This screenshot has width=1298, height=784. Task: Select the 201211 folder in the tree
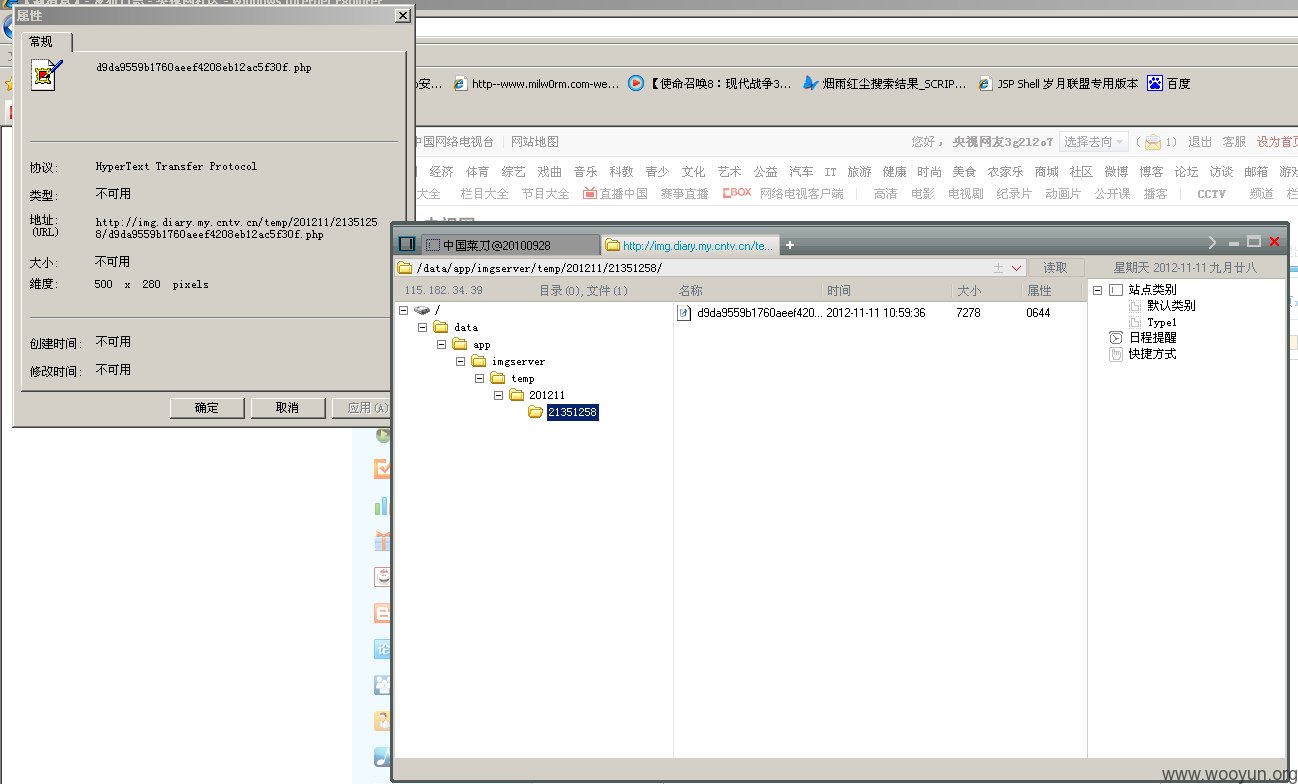[547, 395]
